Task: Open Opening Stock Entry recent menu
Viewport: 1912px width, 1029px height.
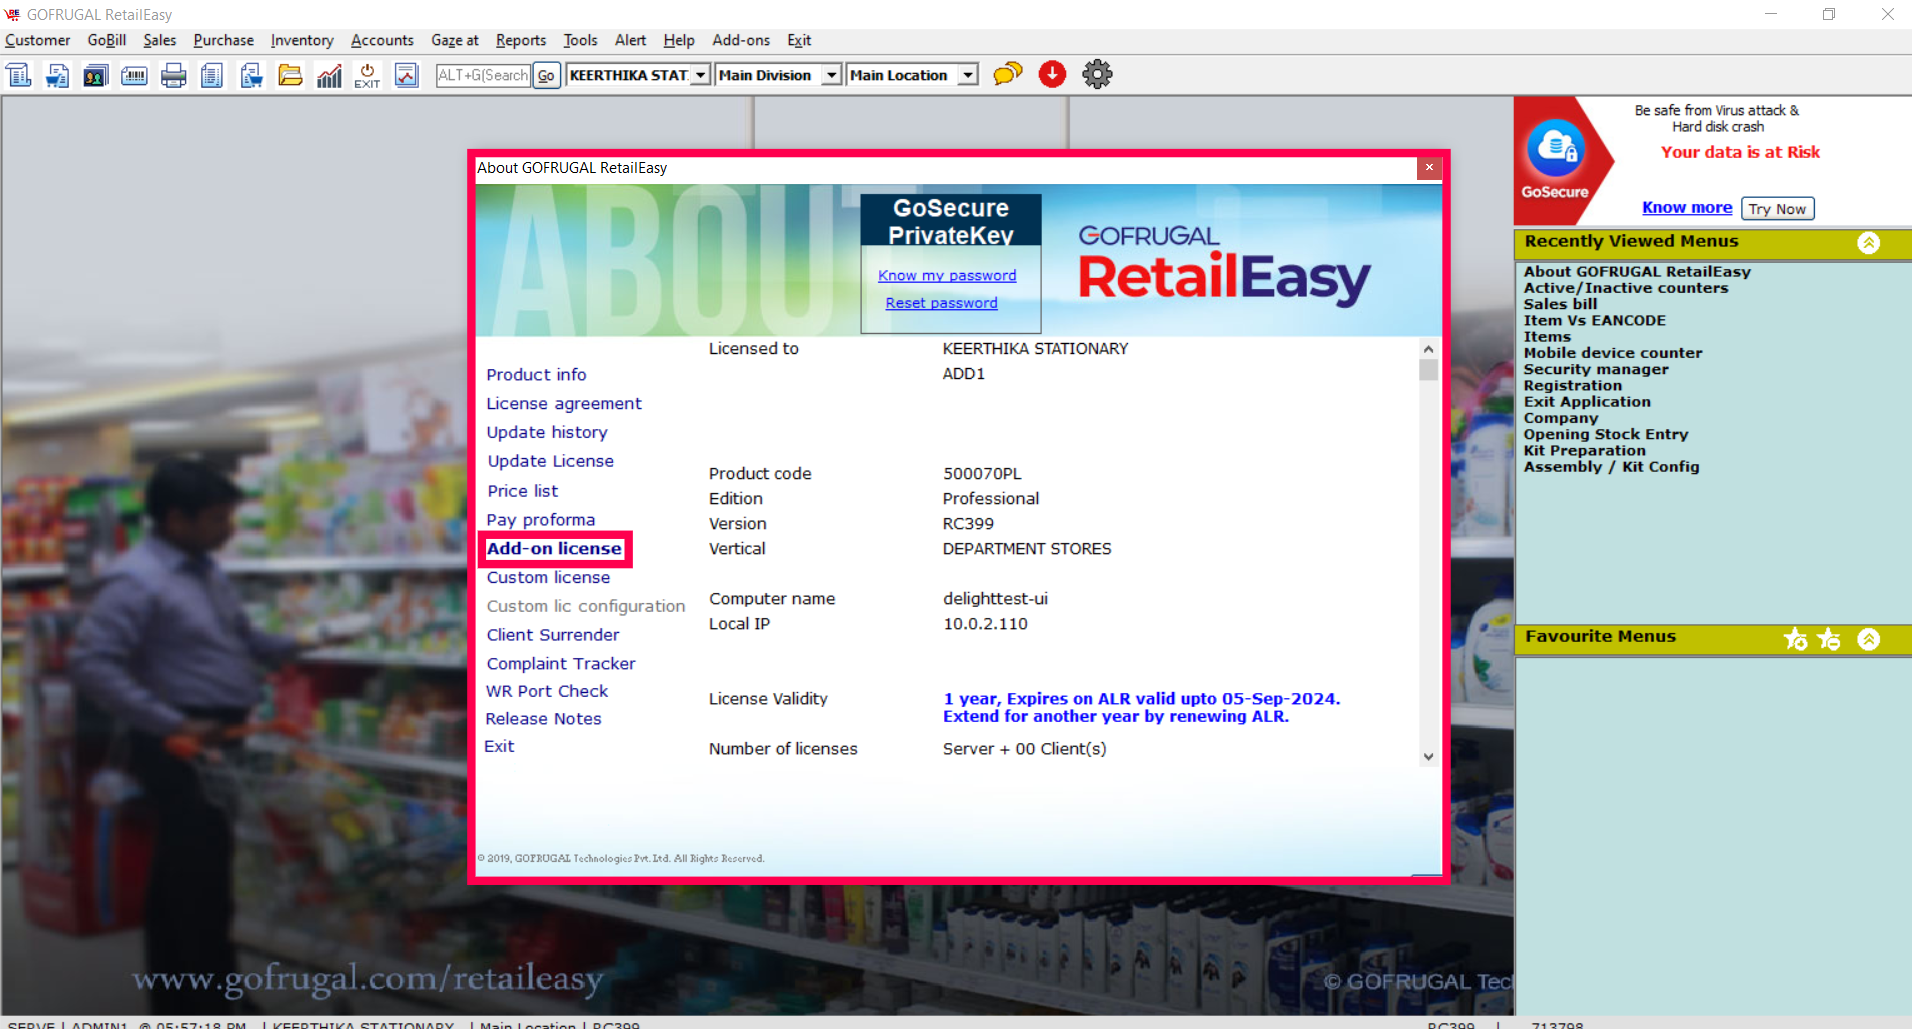Action: pyautogui.click(x=1606, y=434)
